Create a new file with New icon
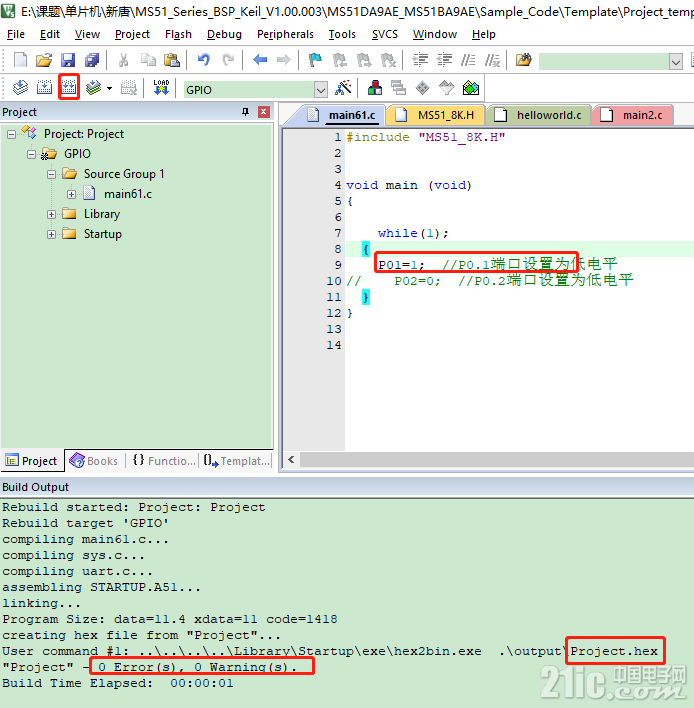694x708 pixels. coord(20,60)
